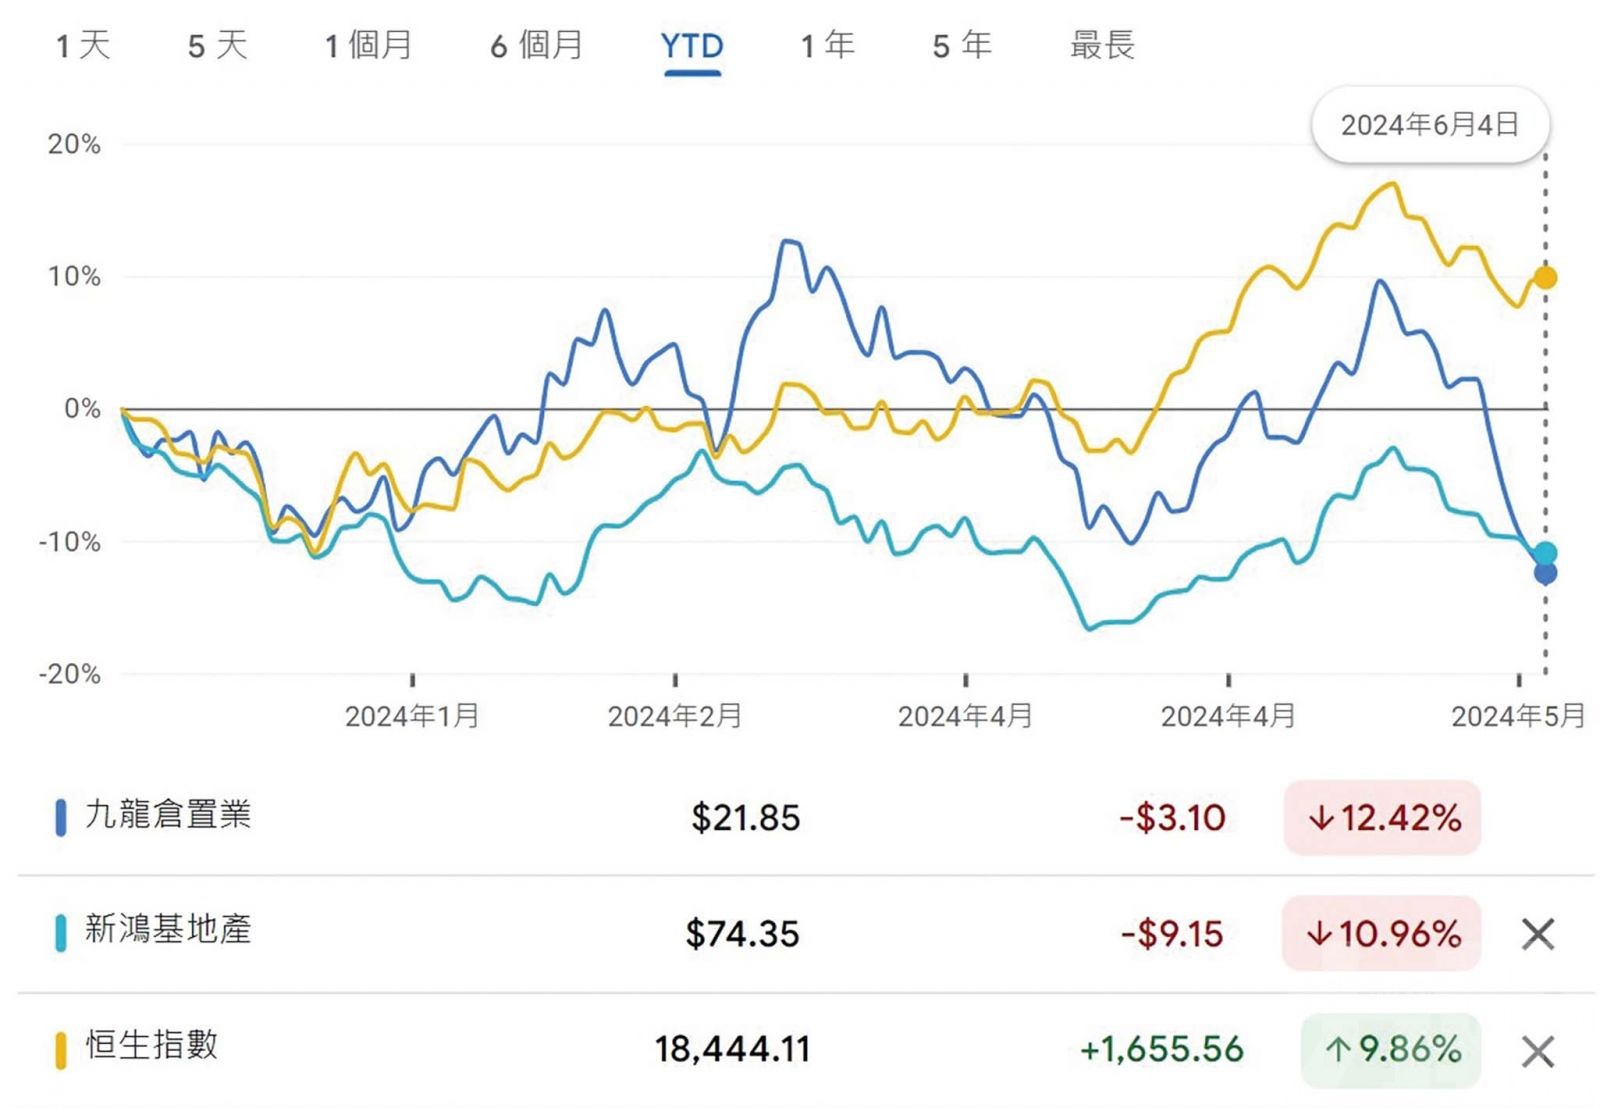
Task: Click the $74.35 price value
Action: tap(742, 934)
